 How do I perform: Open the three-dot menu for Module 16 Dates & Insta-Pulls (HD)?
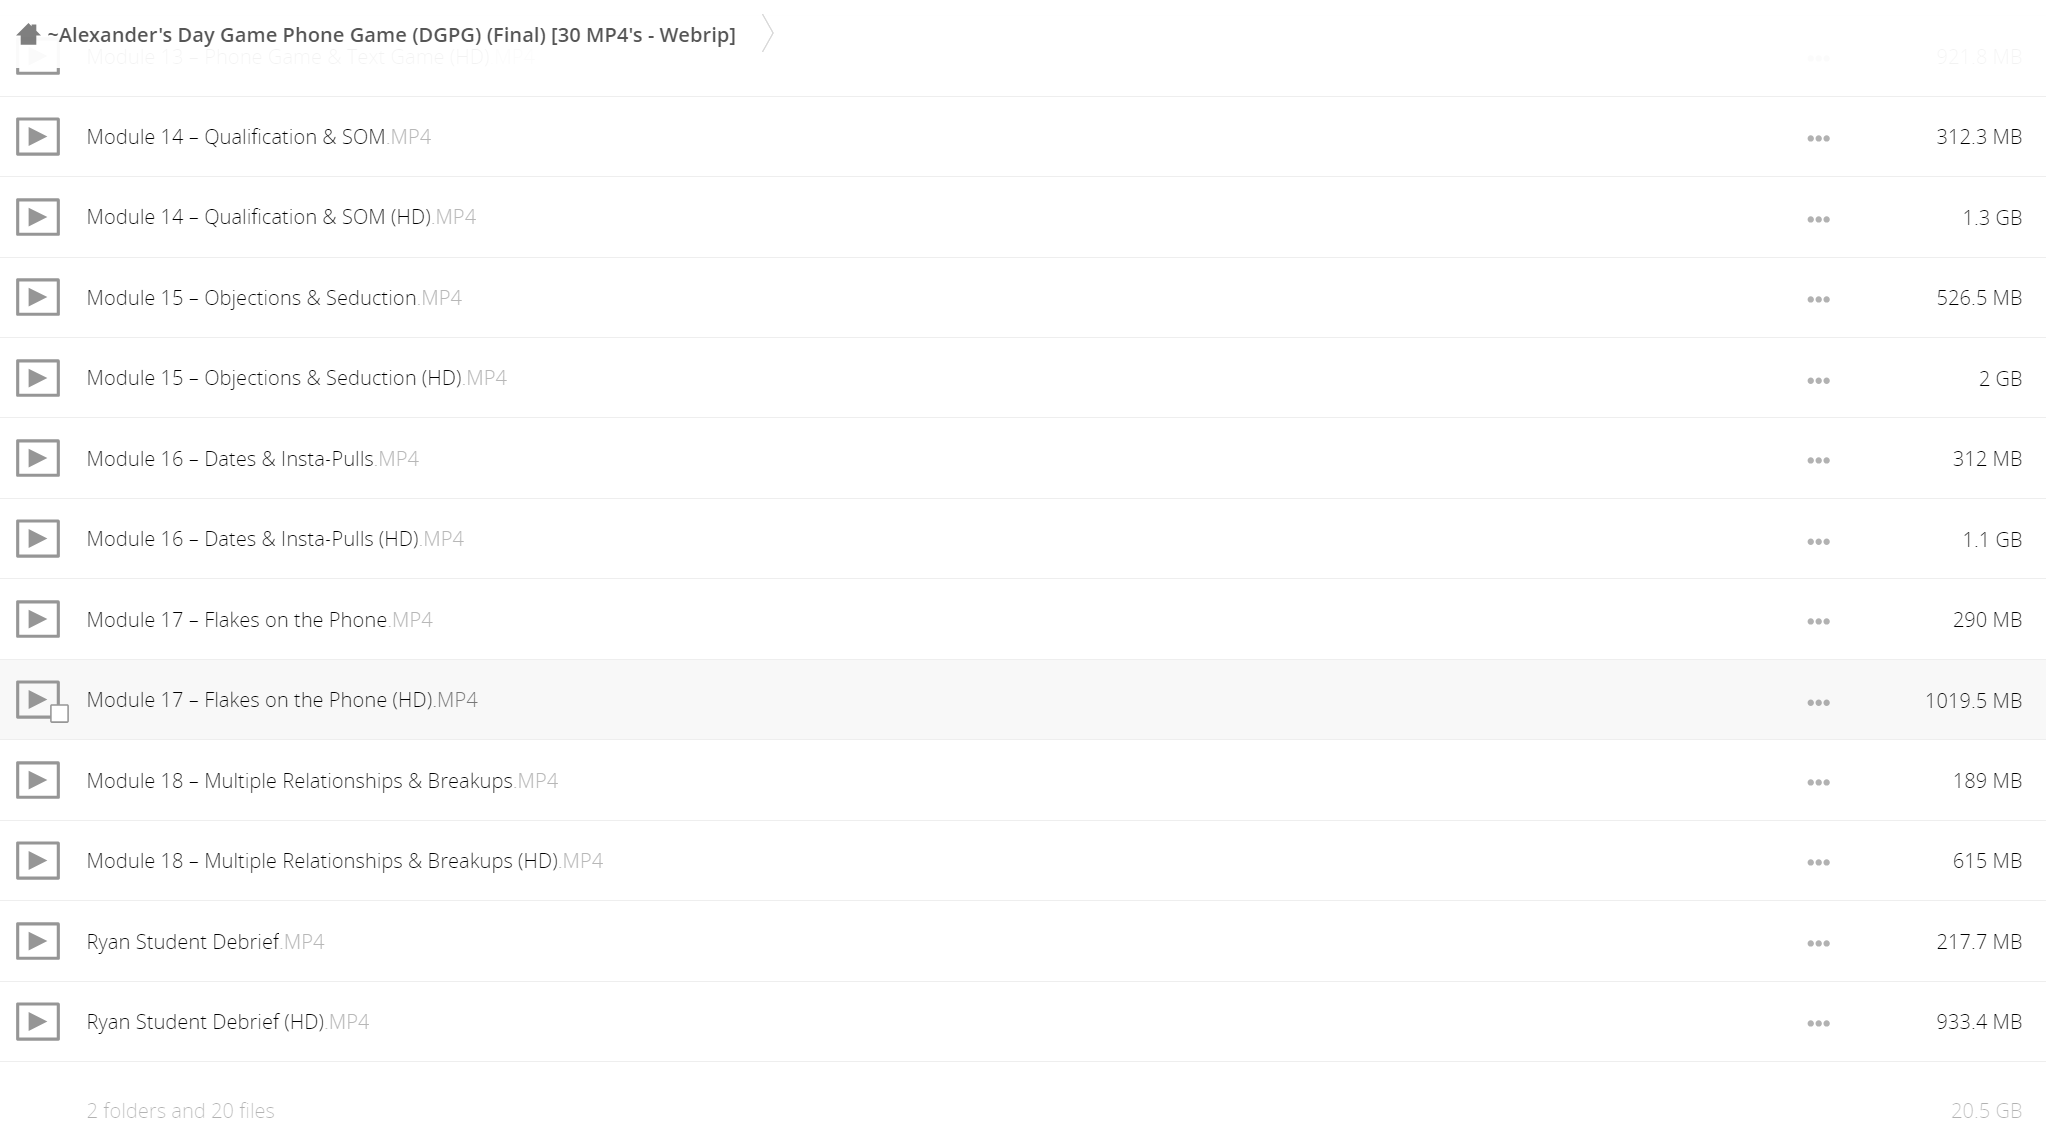[1818, 541]
